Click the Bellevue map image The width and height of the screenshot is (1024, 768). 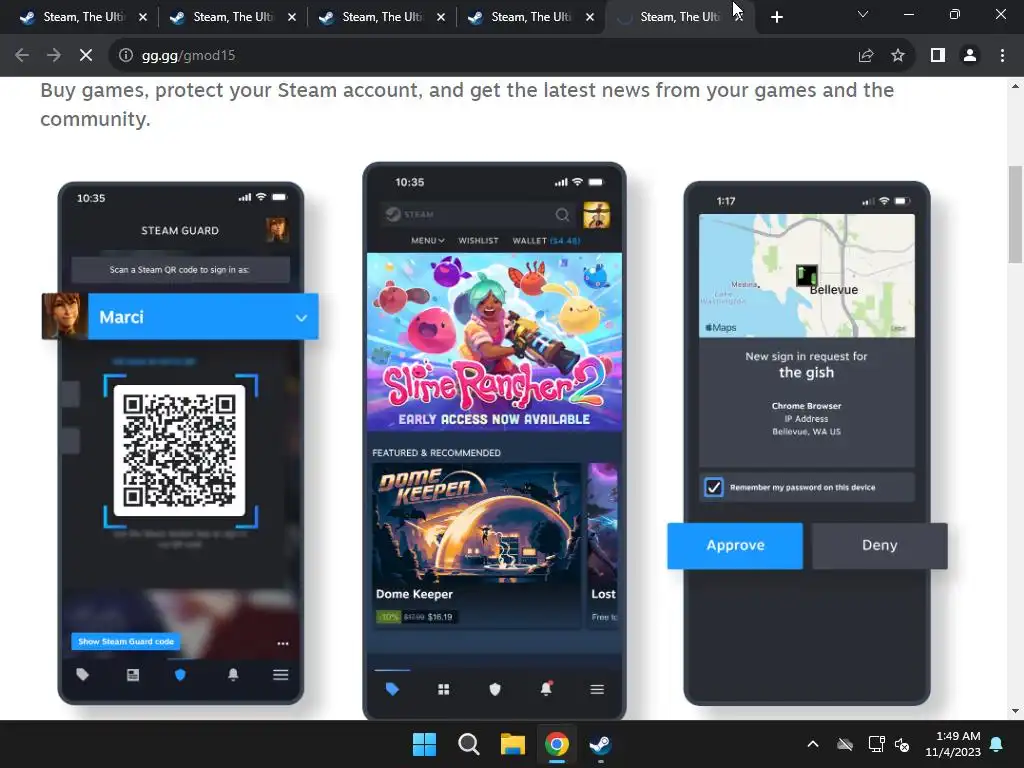pos(807,276)
